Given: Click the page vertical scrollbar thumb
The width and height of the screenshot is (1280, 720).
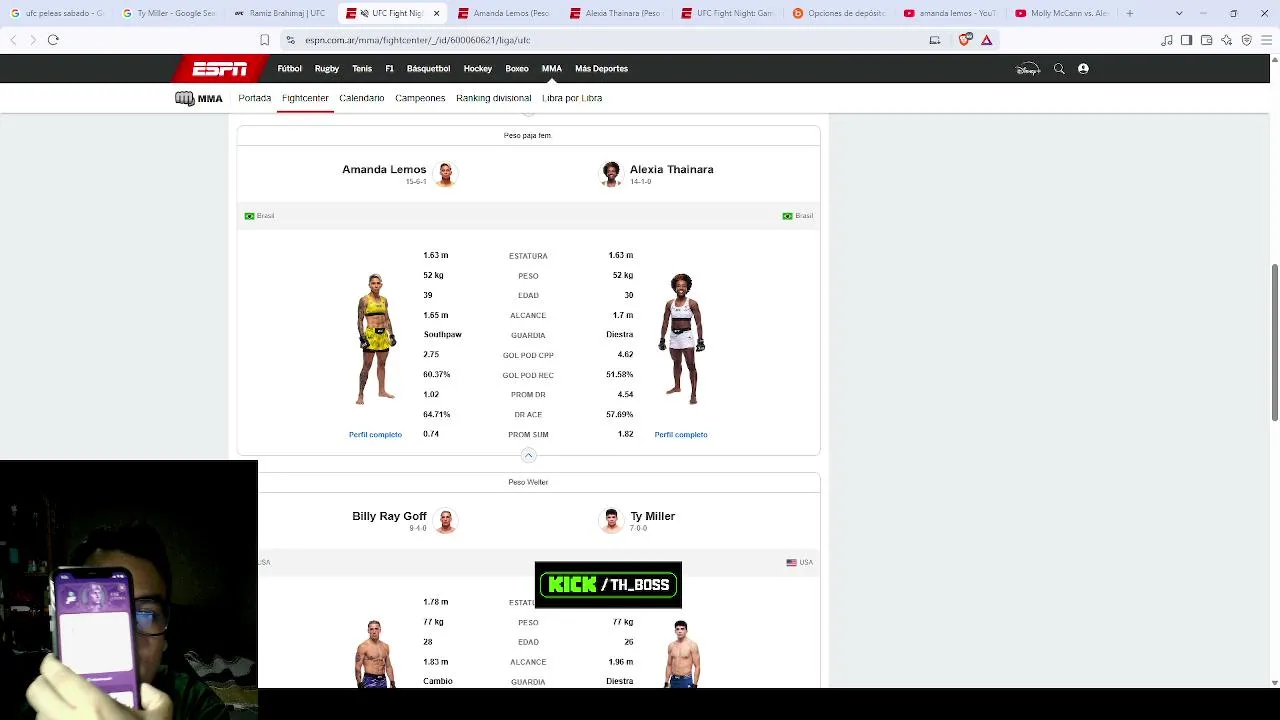Looking at the screenshot, I should tap(1274, 343).
